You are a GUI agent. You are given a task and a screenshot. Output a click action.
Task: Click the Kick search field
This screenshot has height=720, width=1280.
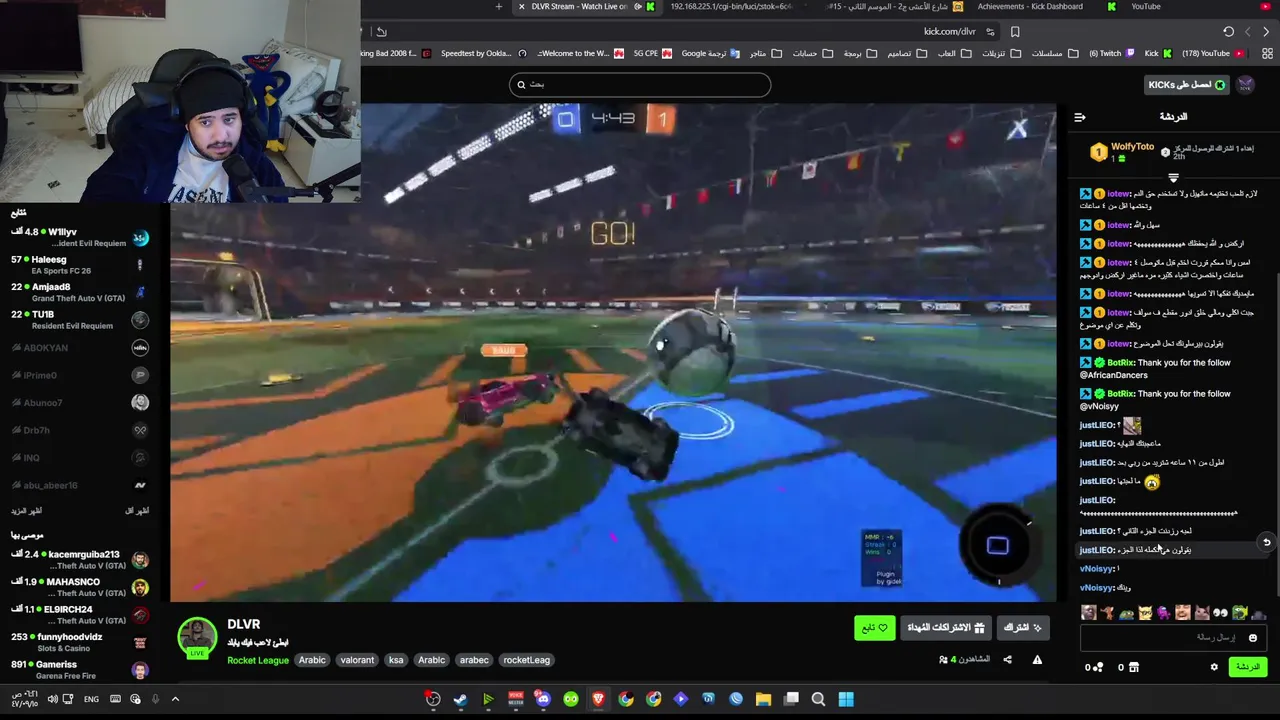pyautogui.click(x=640, y=85)
